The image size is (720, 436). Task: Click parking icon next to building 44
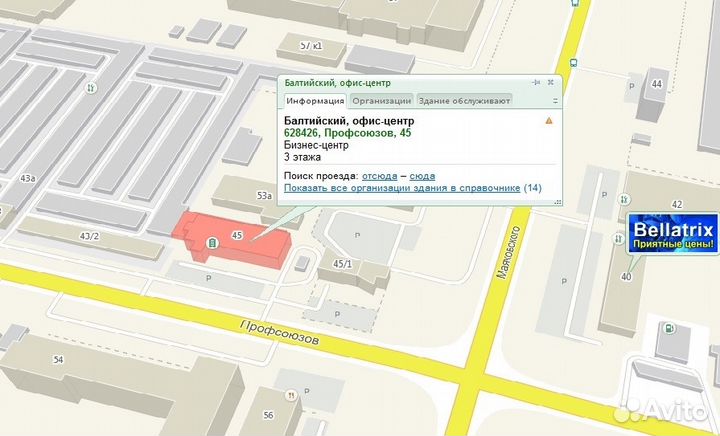631,87
